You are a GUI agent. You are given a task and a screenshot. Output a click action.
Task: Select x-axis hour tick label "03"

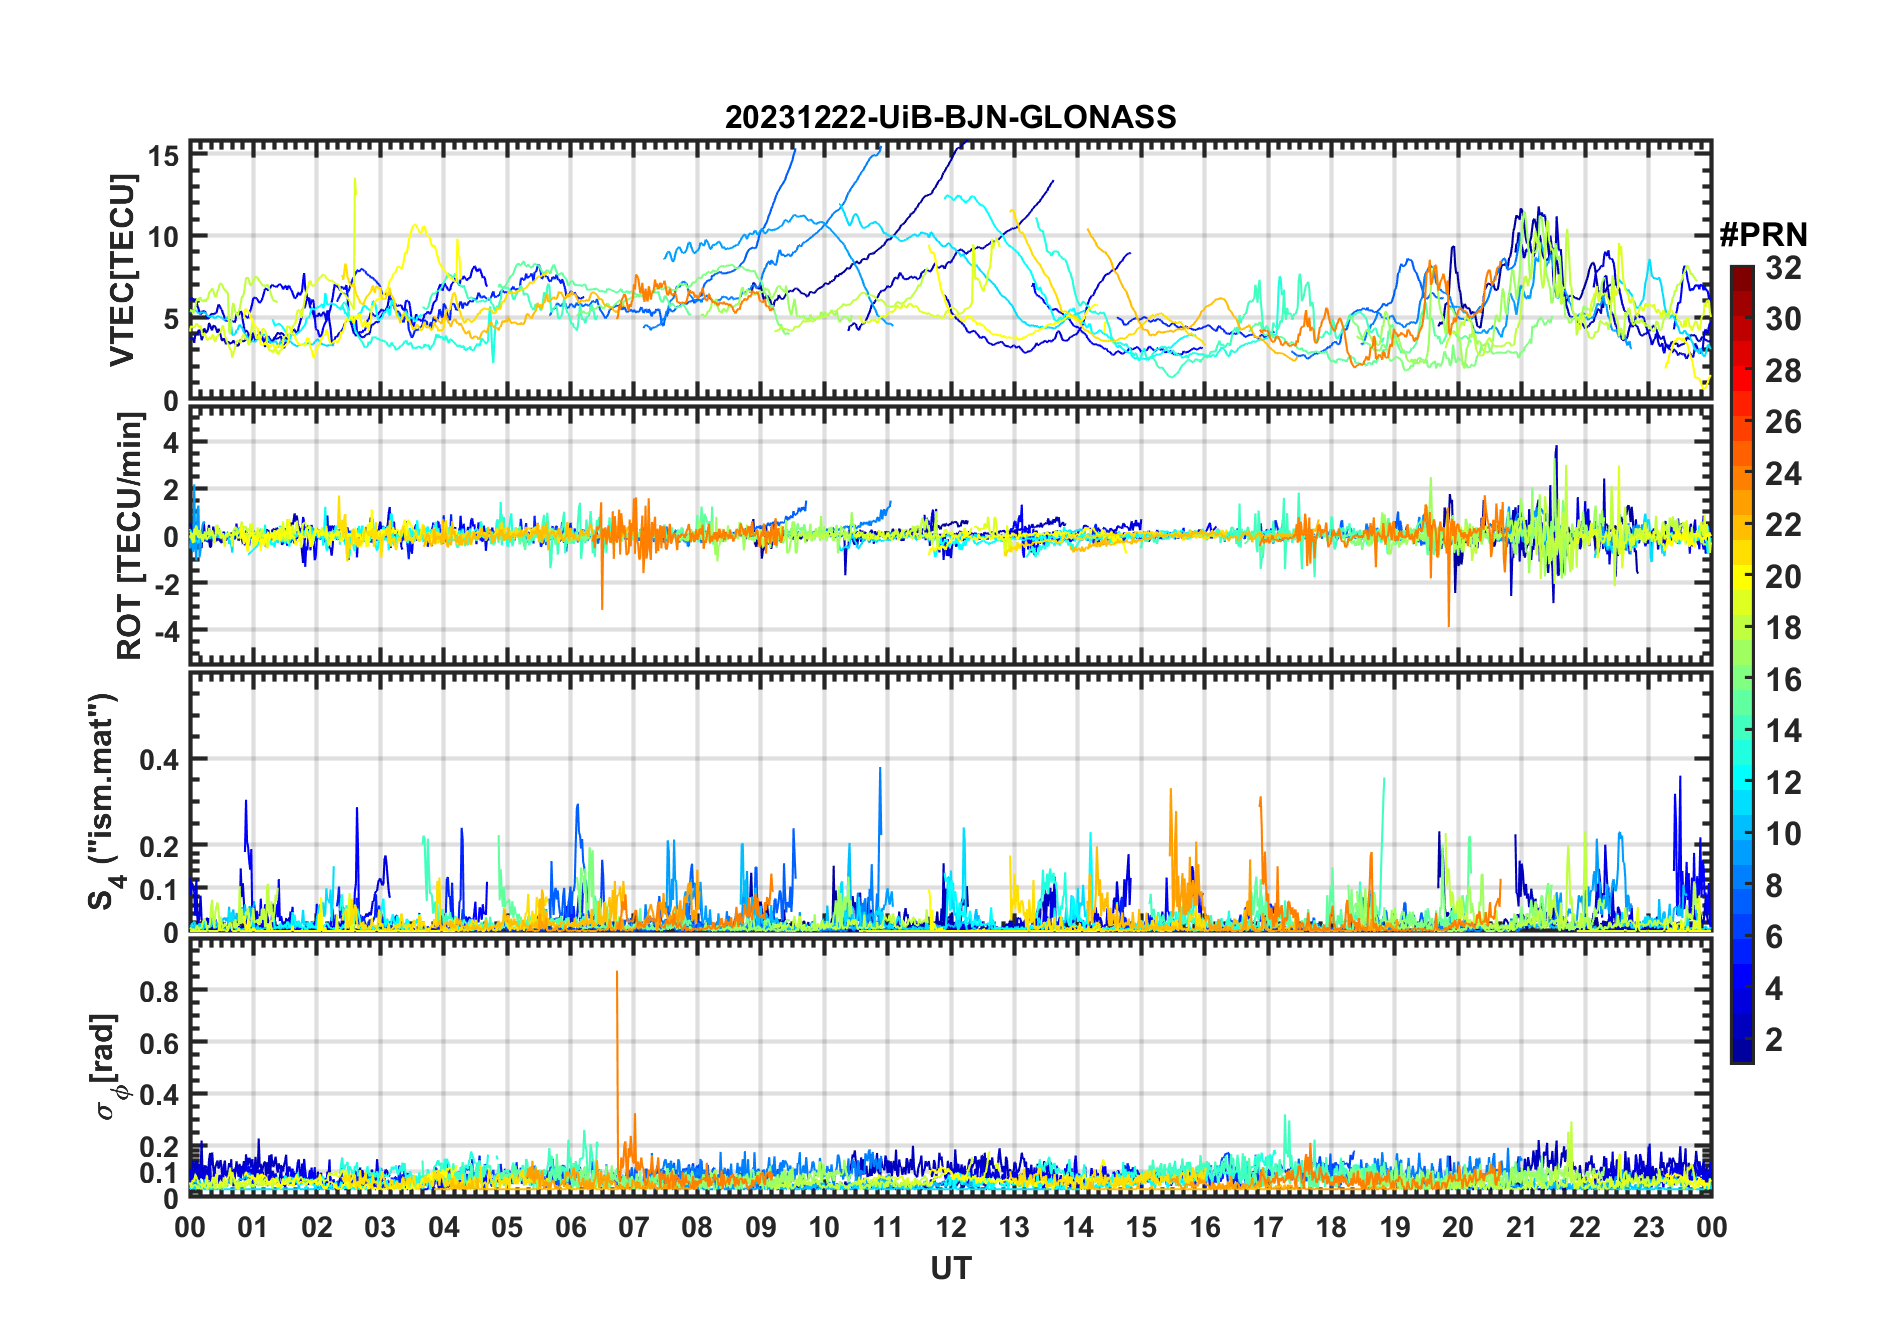[380, 1227]
